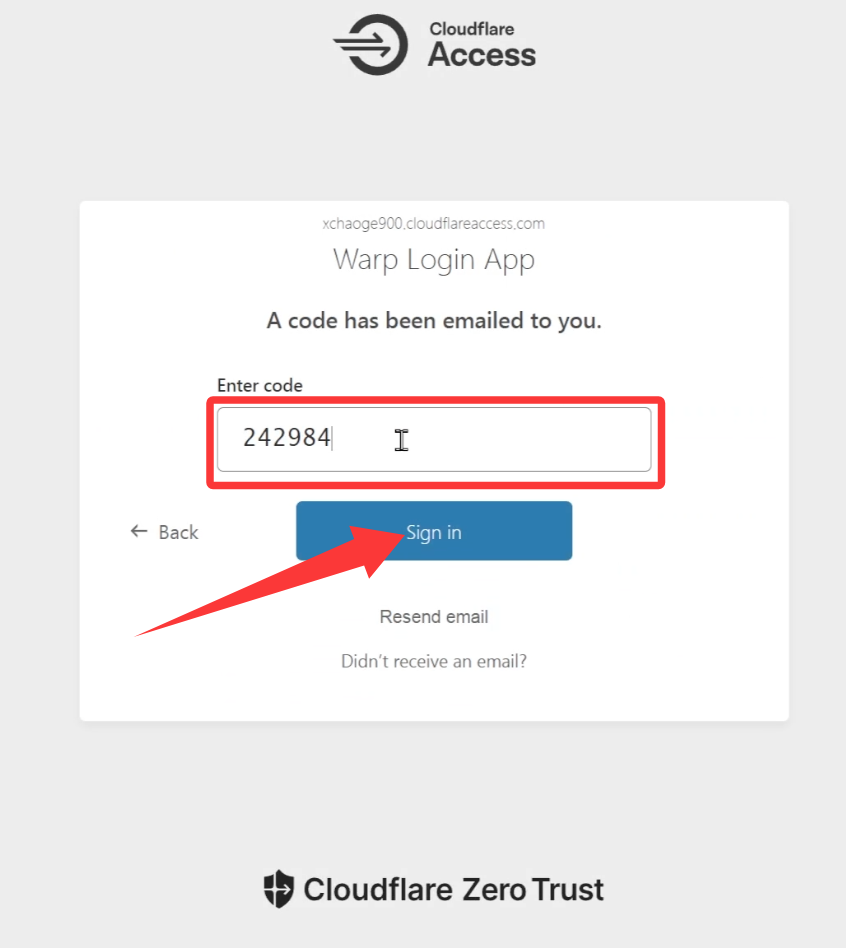The height and width of the screenshot is (948, 846).
Task: Click the Cloudflare Zero Trust shield icon
Action: tap(278, 889)
